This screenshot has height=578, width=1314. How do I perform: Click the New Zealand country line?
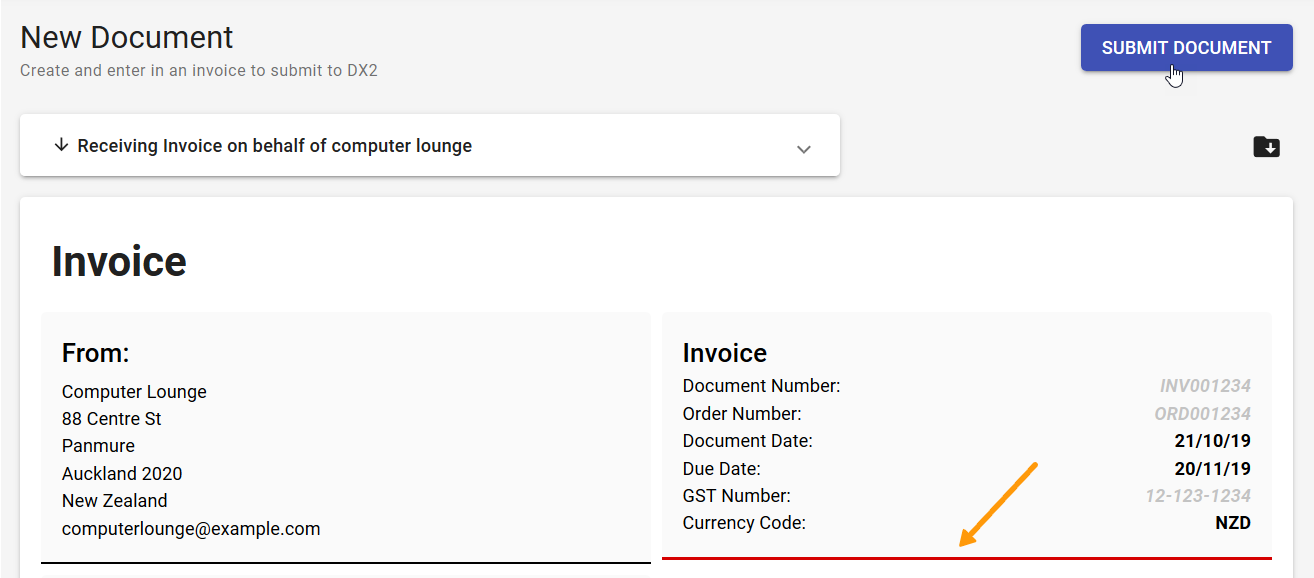tap(114, 500)
